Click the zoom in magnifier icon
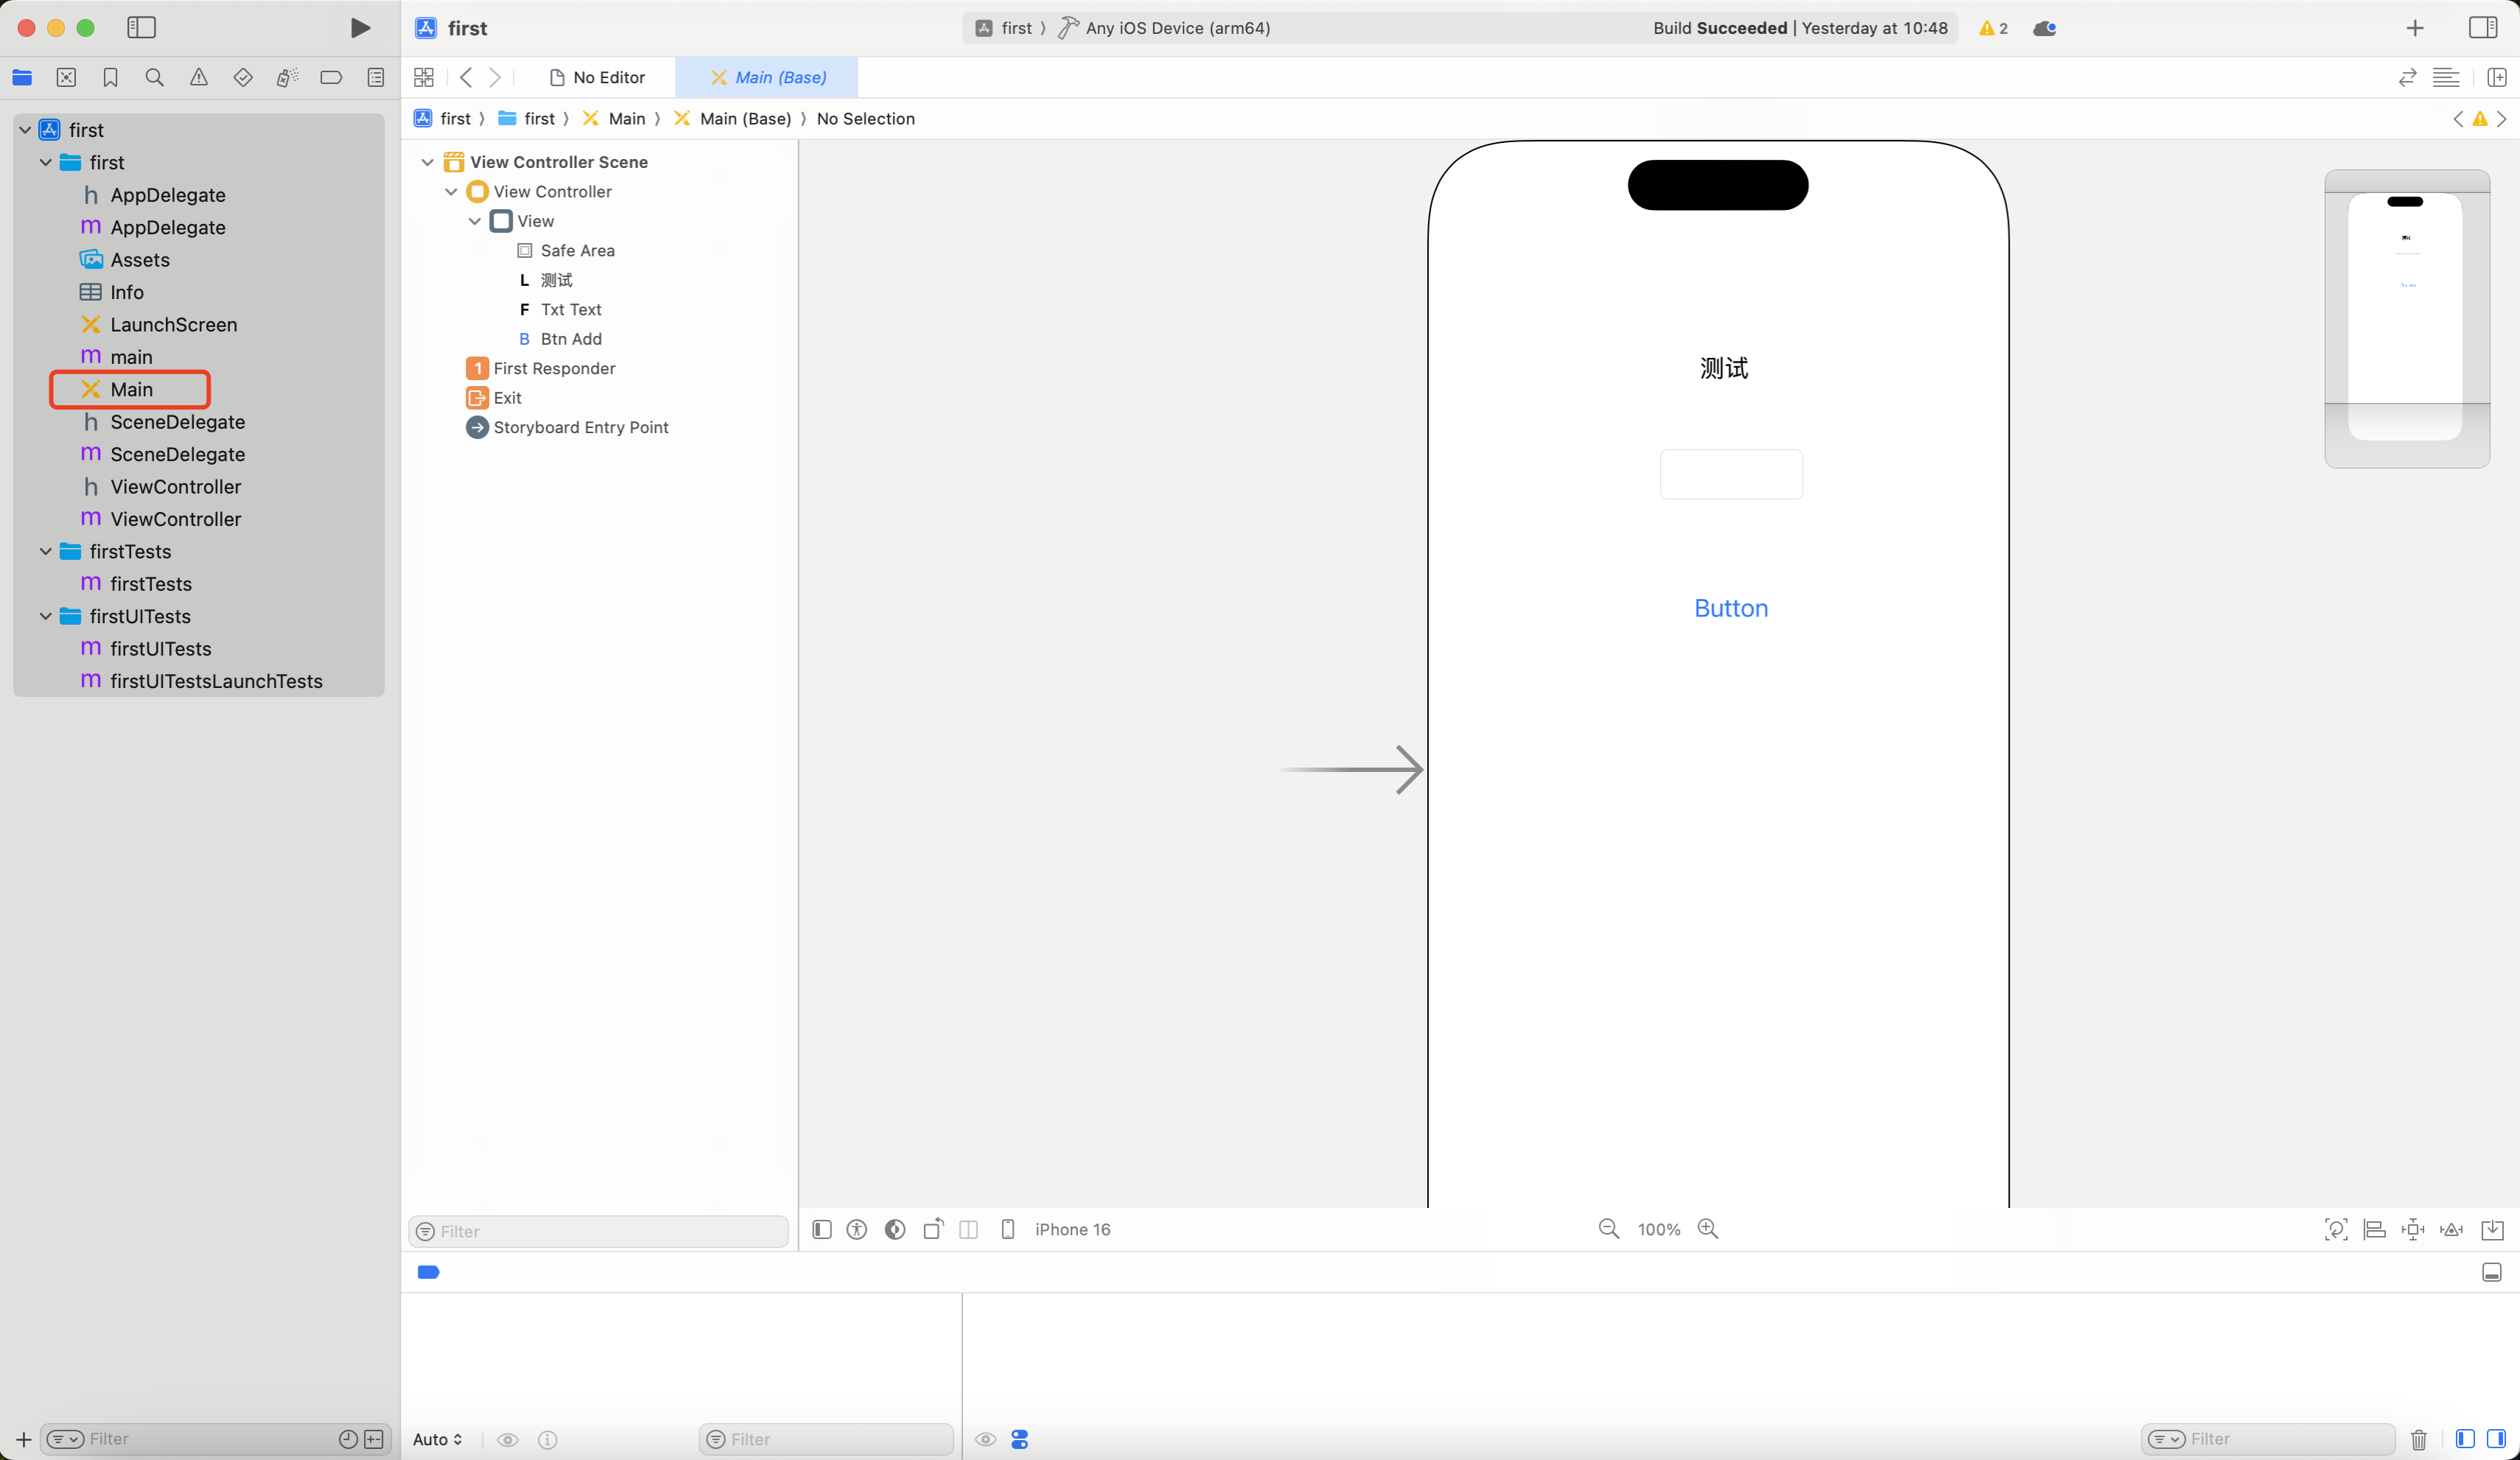The height and width of the screenshot is (1460, 2520). click(x=1708, y=1229)
